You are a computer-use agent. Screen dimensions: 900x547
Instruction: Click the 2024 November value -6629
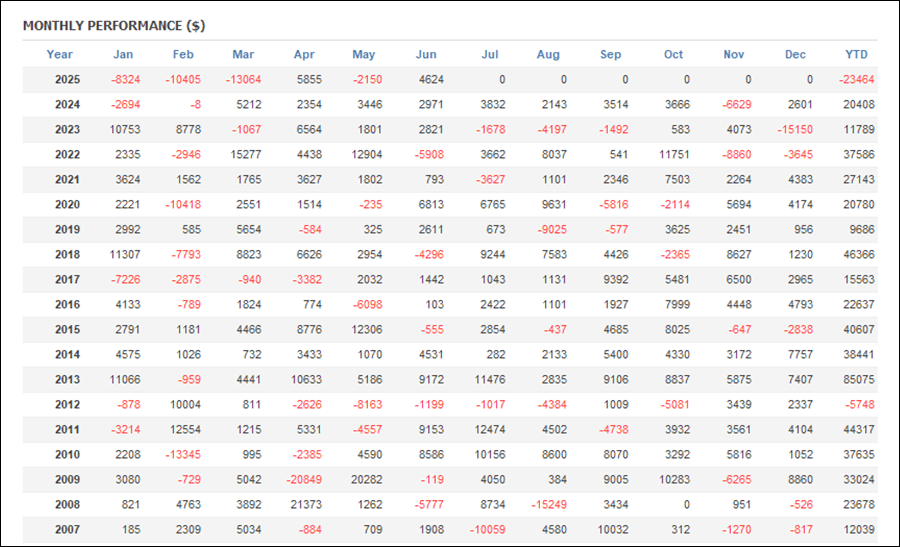736,104
